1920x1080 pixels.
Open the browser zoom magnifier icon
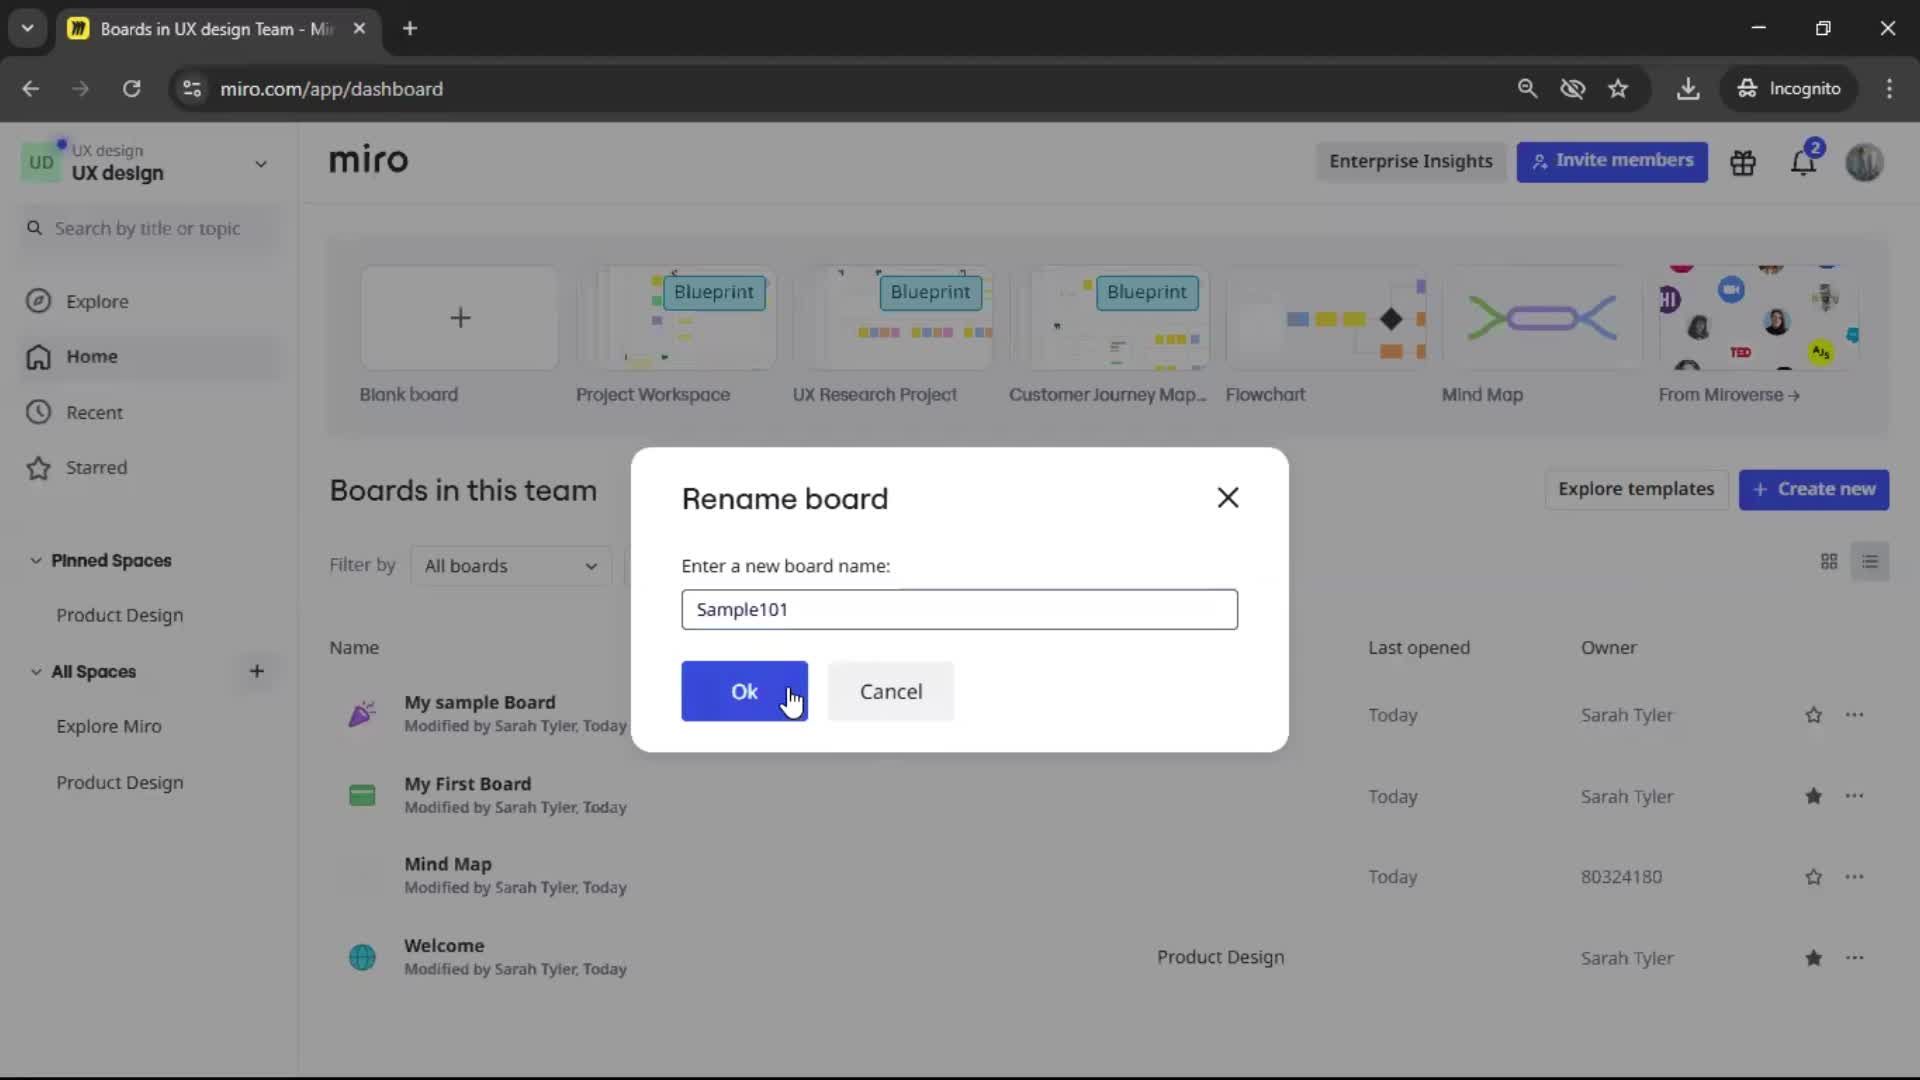pyautogui.click(x=1527, y=88)
